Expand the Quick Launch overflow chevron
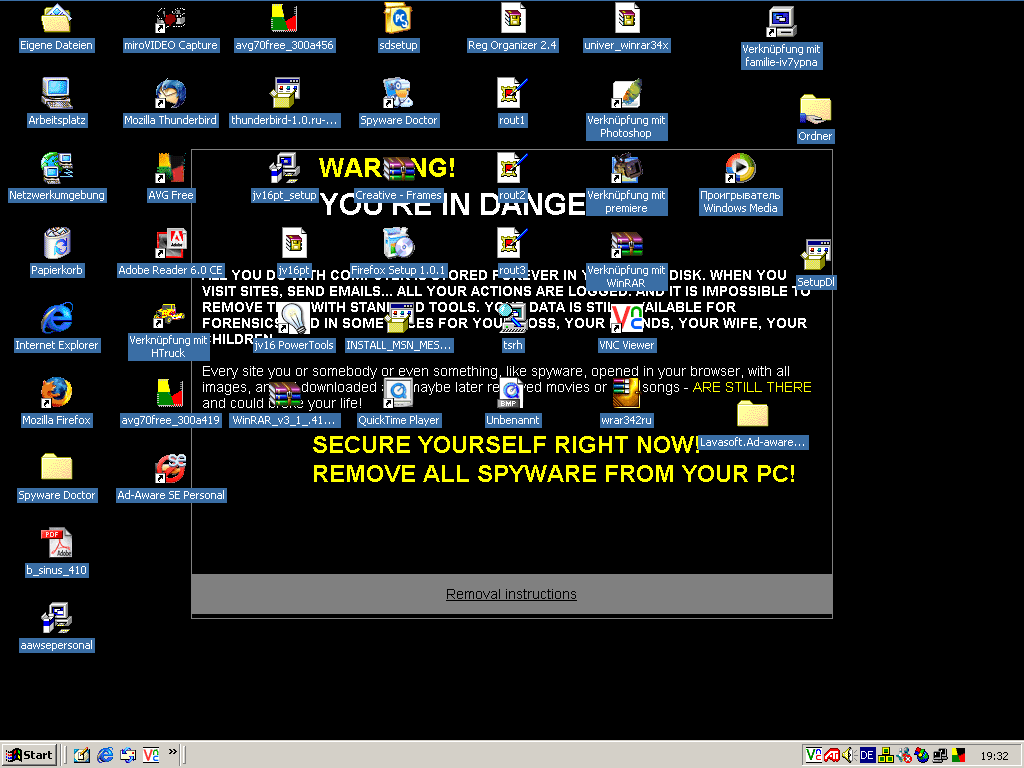The width and height of the screenshot is (1024, 768). pyautogui.click(x=172, y=752)
